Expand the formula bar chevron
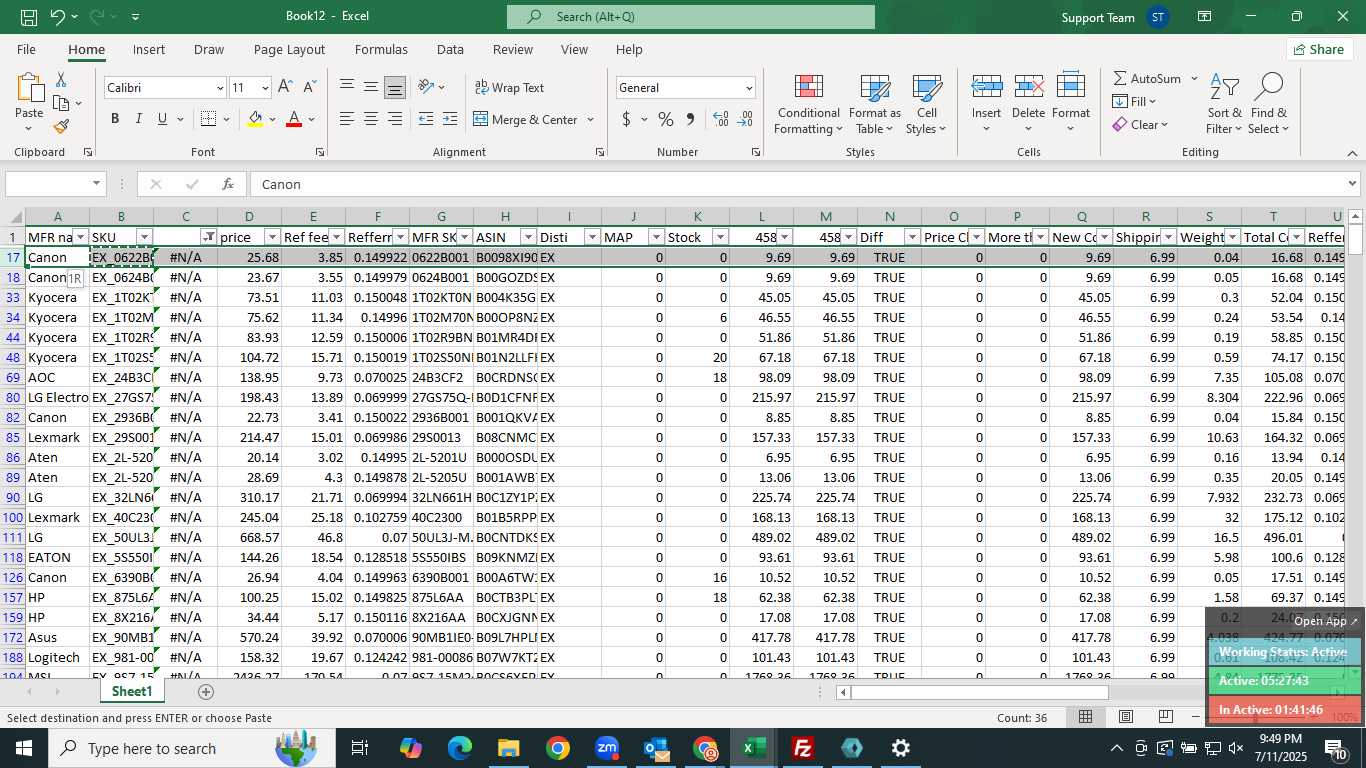1366x768 pixels. (x=1352, y=184)
